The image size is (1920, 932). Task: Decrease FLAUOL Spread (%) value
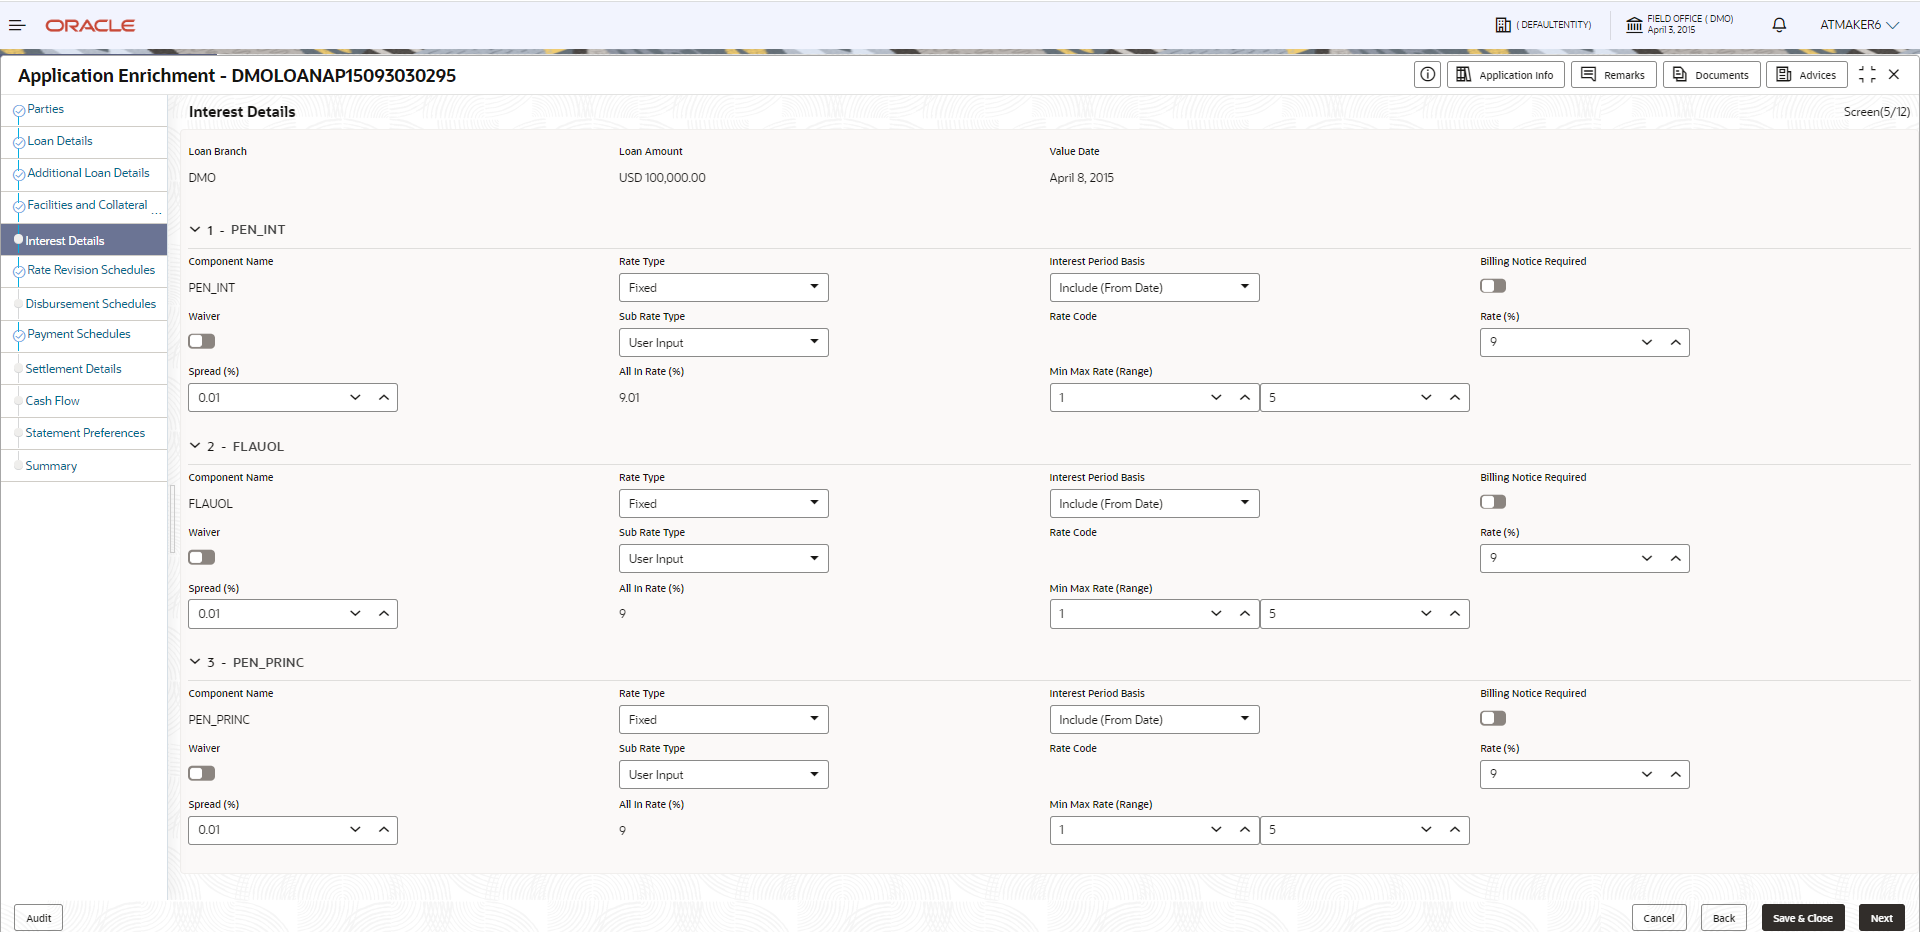coord(355,613)
